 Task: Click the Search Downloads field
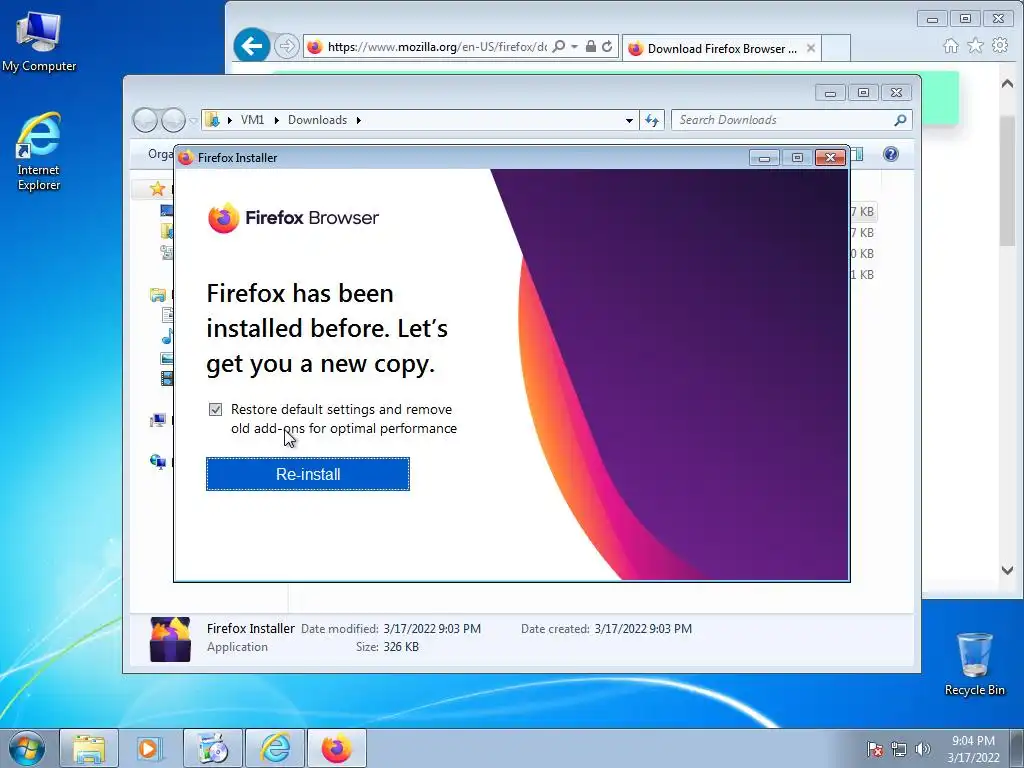784,120
